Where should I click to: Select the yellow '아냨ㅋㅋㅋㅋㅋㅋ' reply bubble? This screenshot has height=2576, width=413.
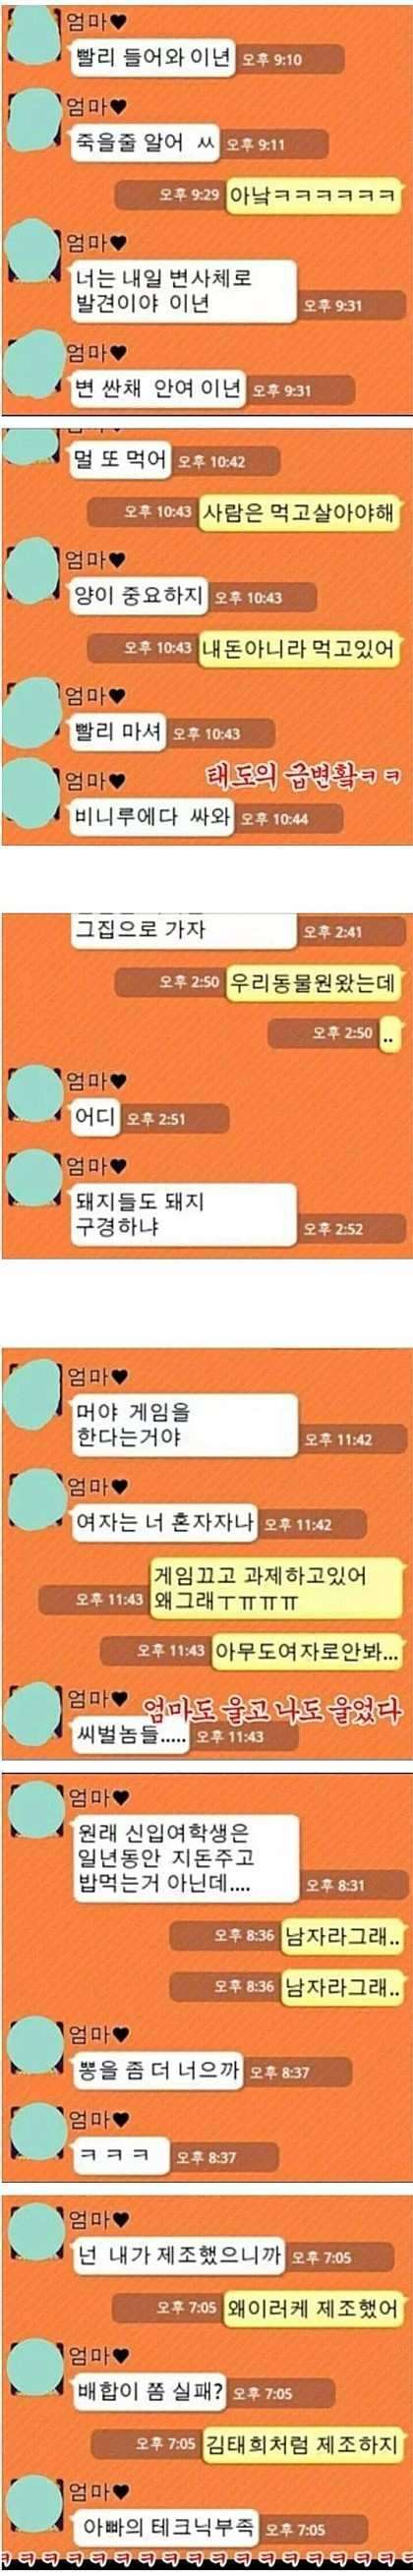click(x=312, y=195)
